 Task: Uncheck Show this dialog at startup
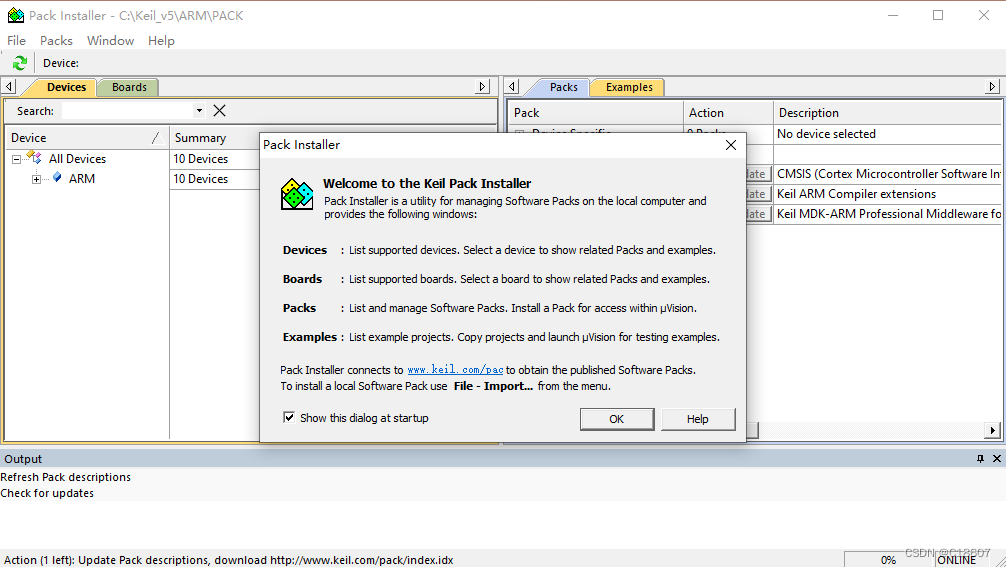tap(289, 418)
